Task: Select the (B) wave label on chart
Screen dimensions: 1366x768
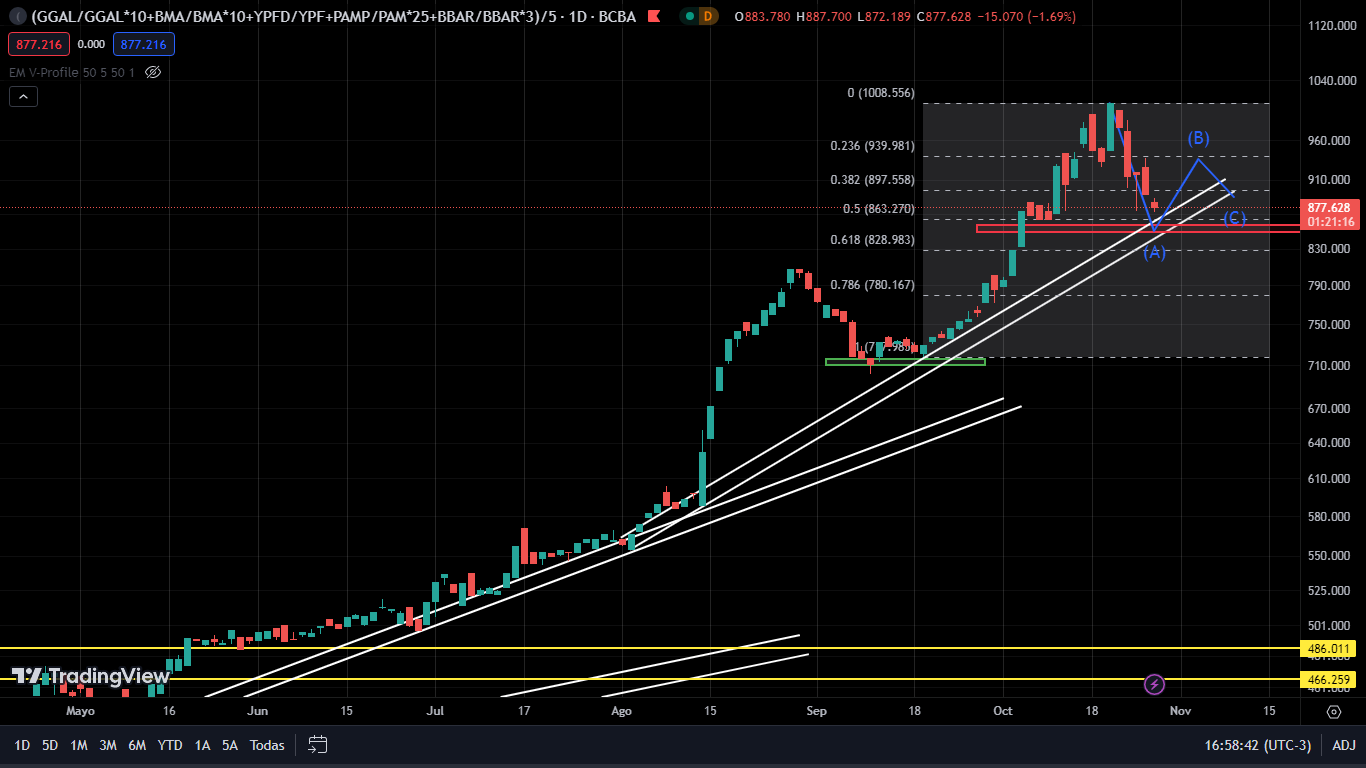Action: point(1199,138)
